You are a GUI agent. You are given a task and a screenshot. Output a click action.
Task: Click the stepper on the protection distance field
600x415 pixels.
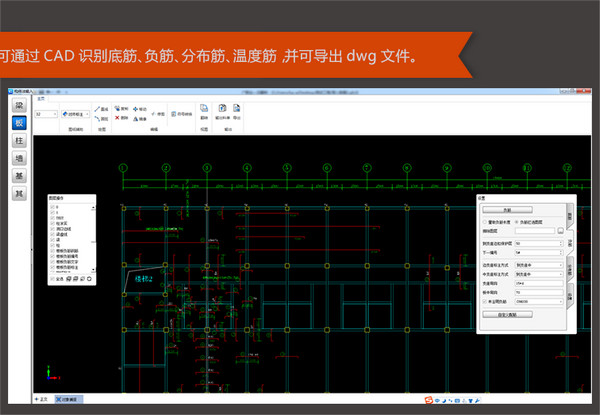tap(561, 243)
